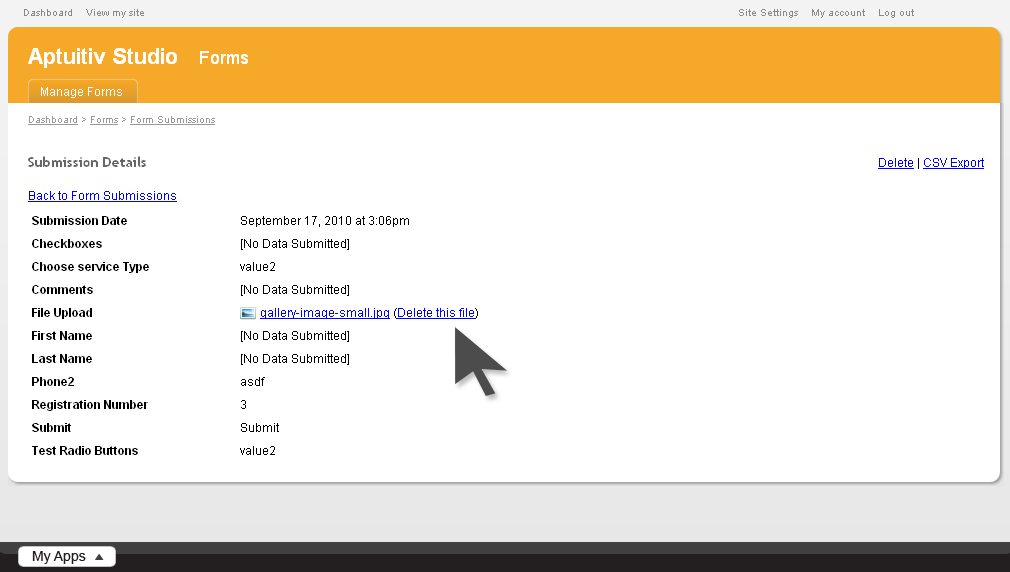
Task: Click the image file icon beside gallery-image-small.jpg
Action: pyautogui.click(x=248, y=313)
